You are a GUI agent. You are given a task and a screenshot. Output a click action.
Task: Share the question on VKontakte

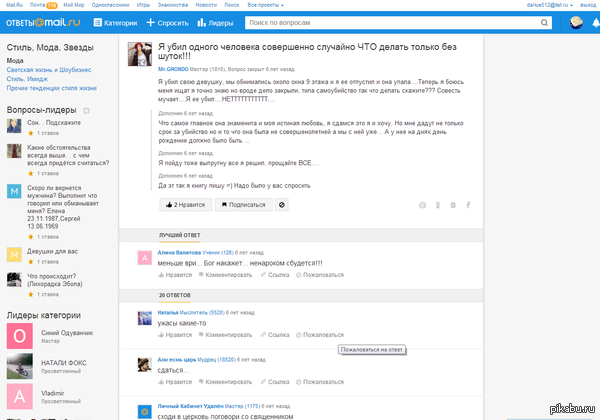(x=453, y=204)
